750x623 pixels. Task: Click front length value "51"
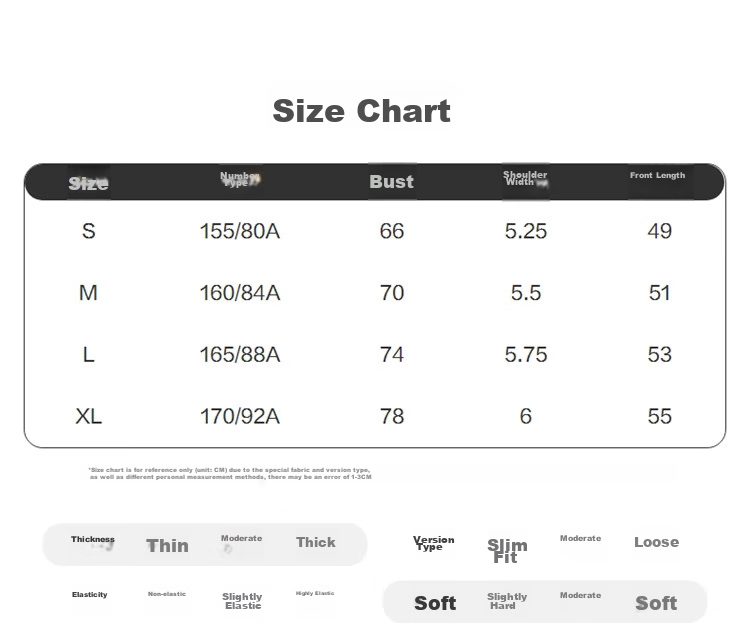tap(660, 293)
